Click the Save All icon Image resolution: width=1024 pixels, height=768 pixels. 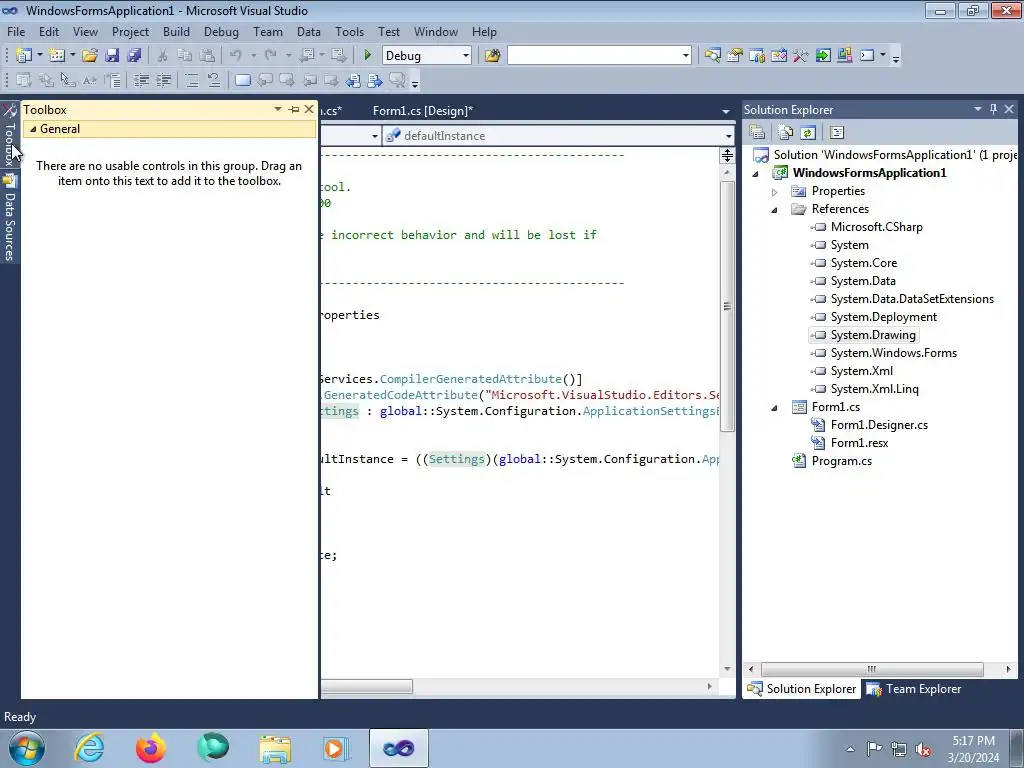click(134, 56)
